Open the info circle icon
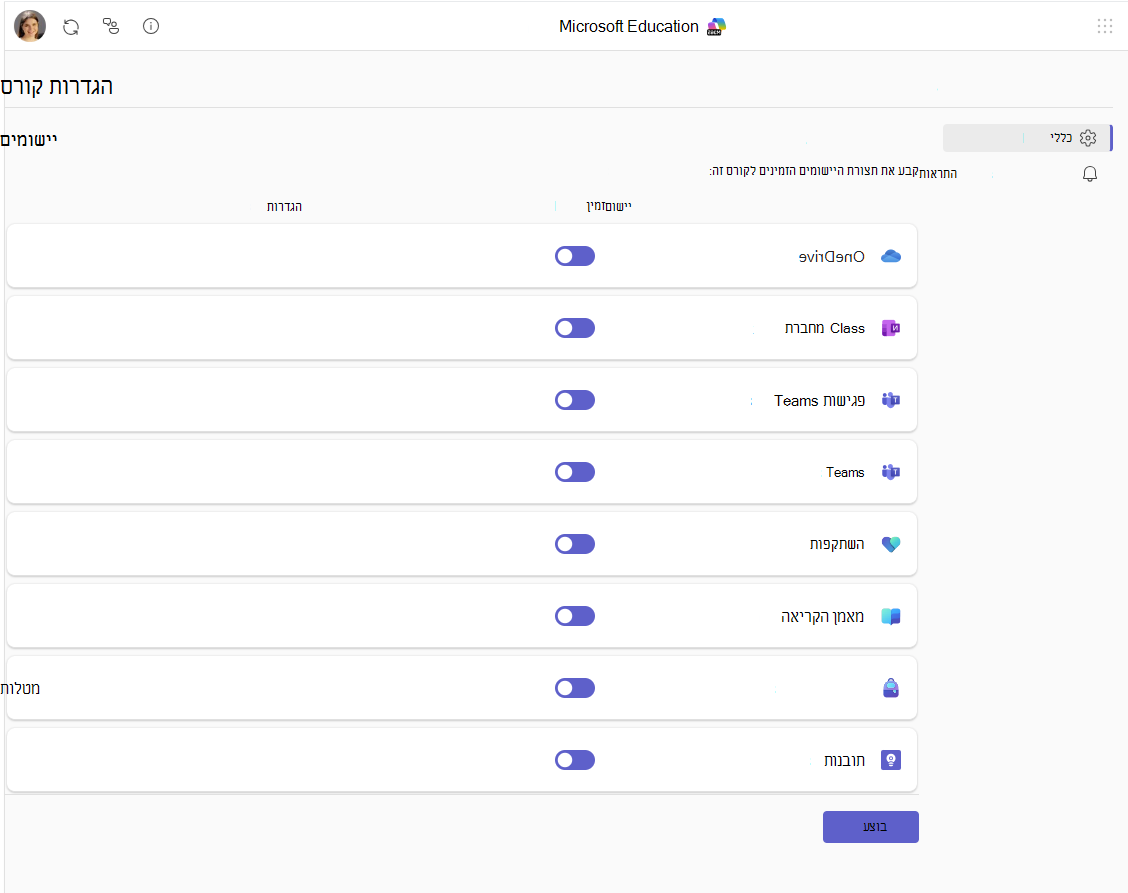1128x893 pixels. pos(151,27)
